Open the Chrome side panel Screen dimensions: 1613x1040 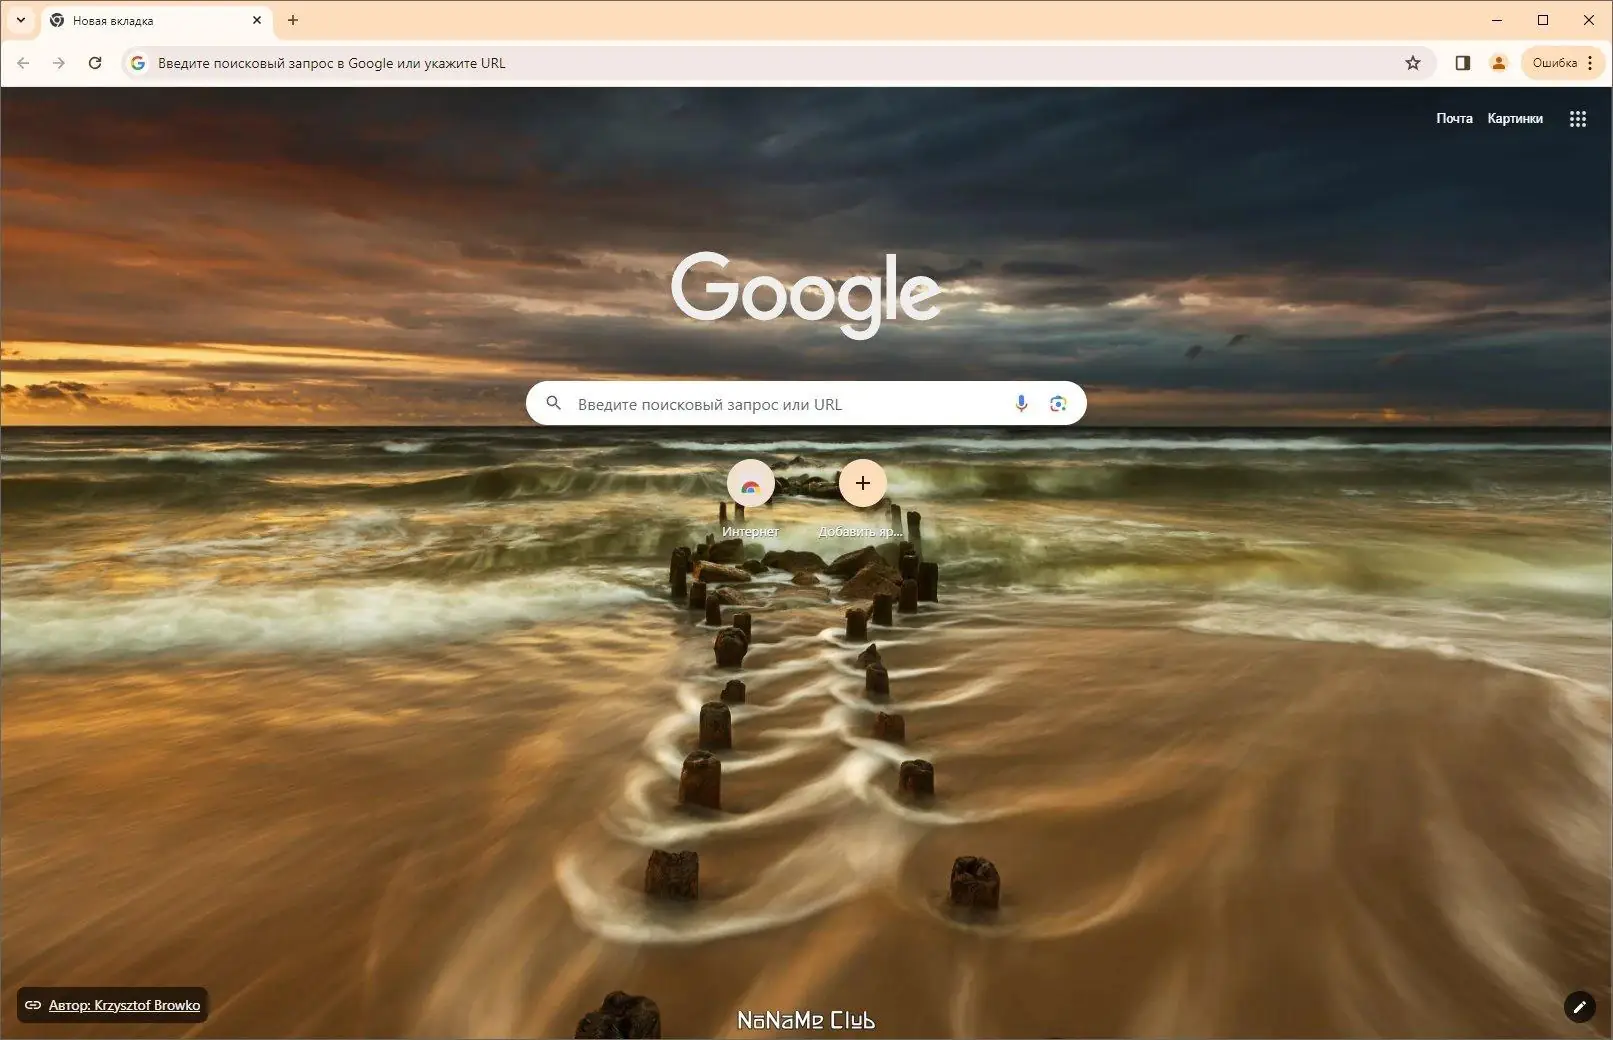[1462, 62]
